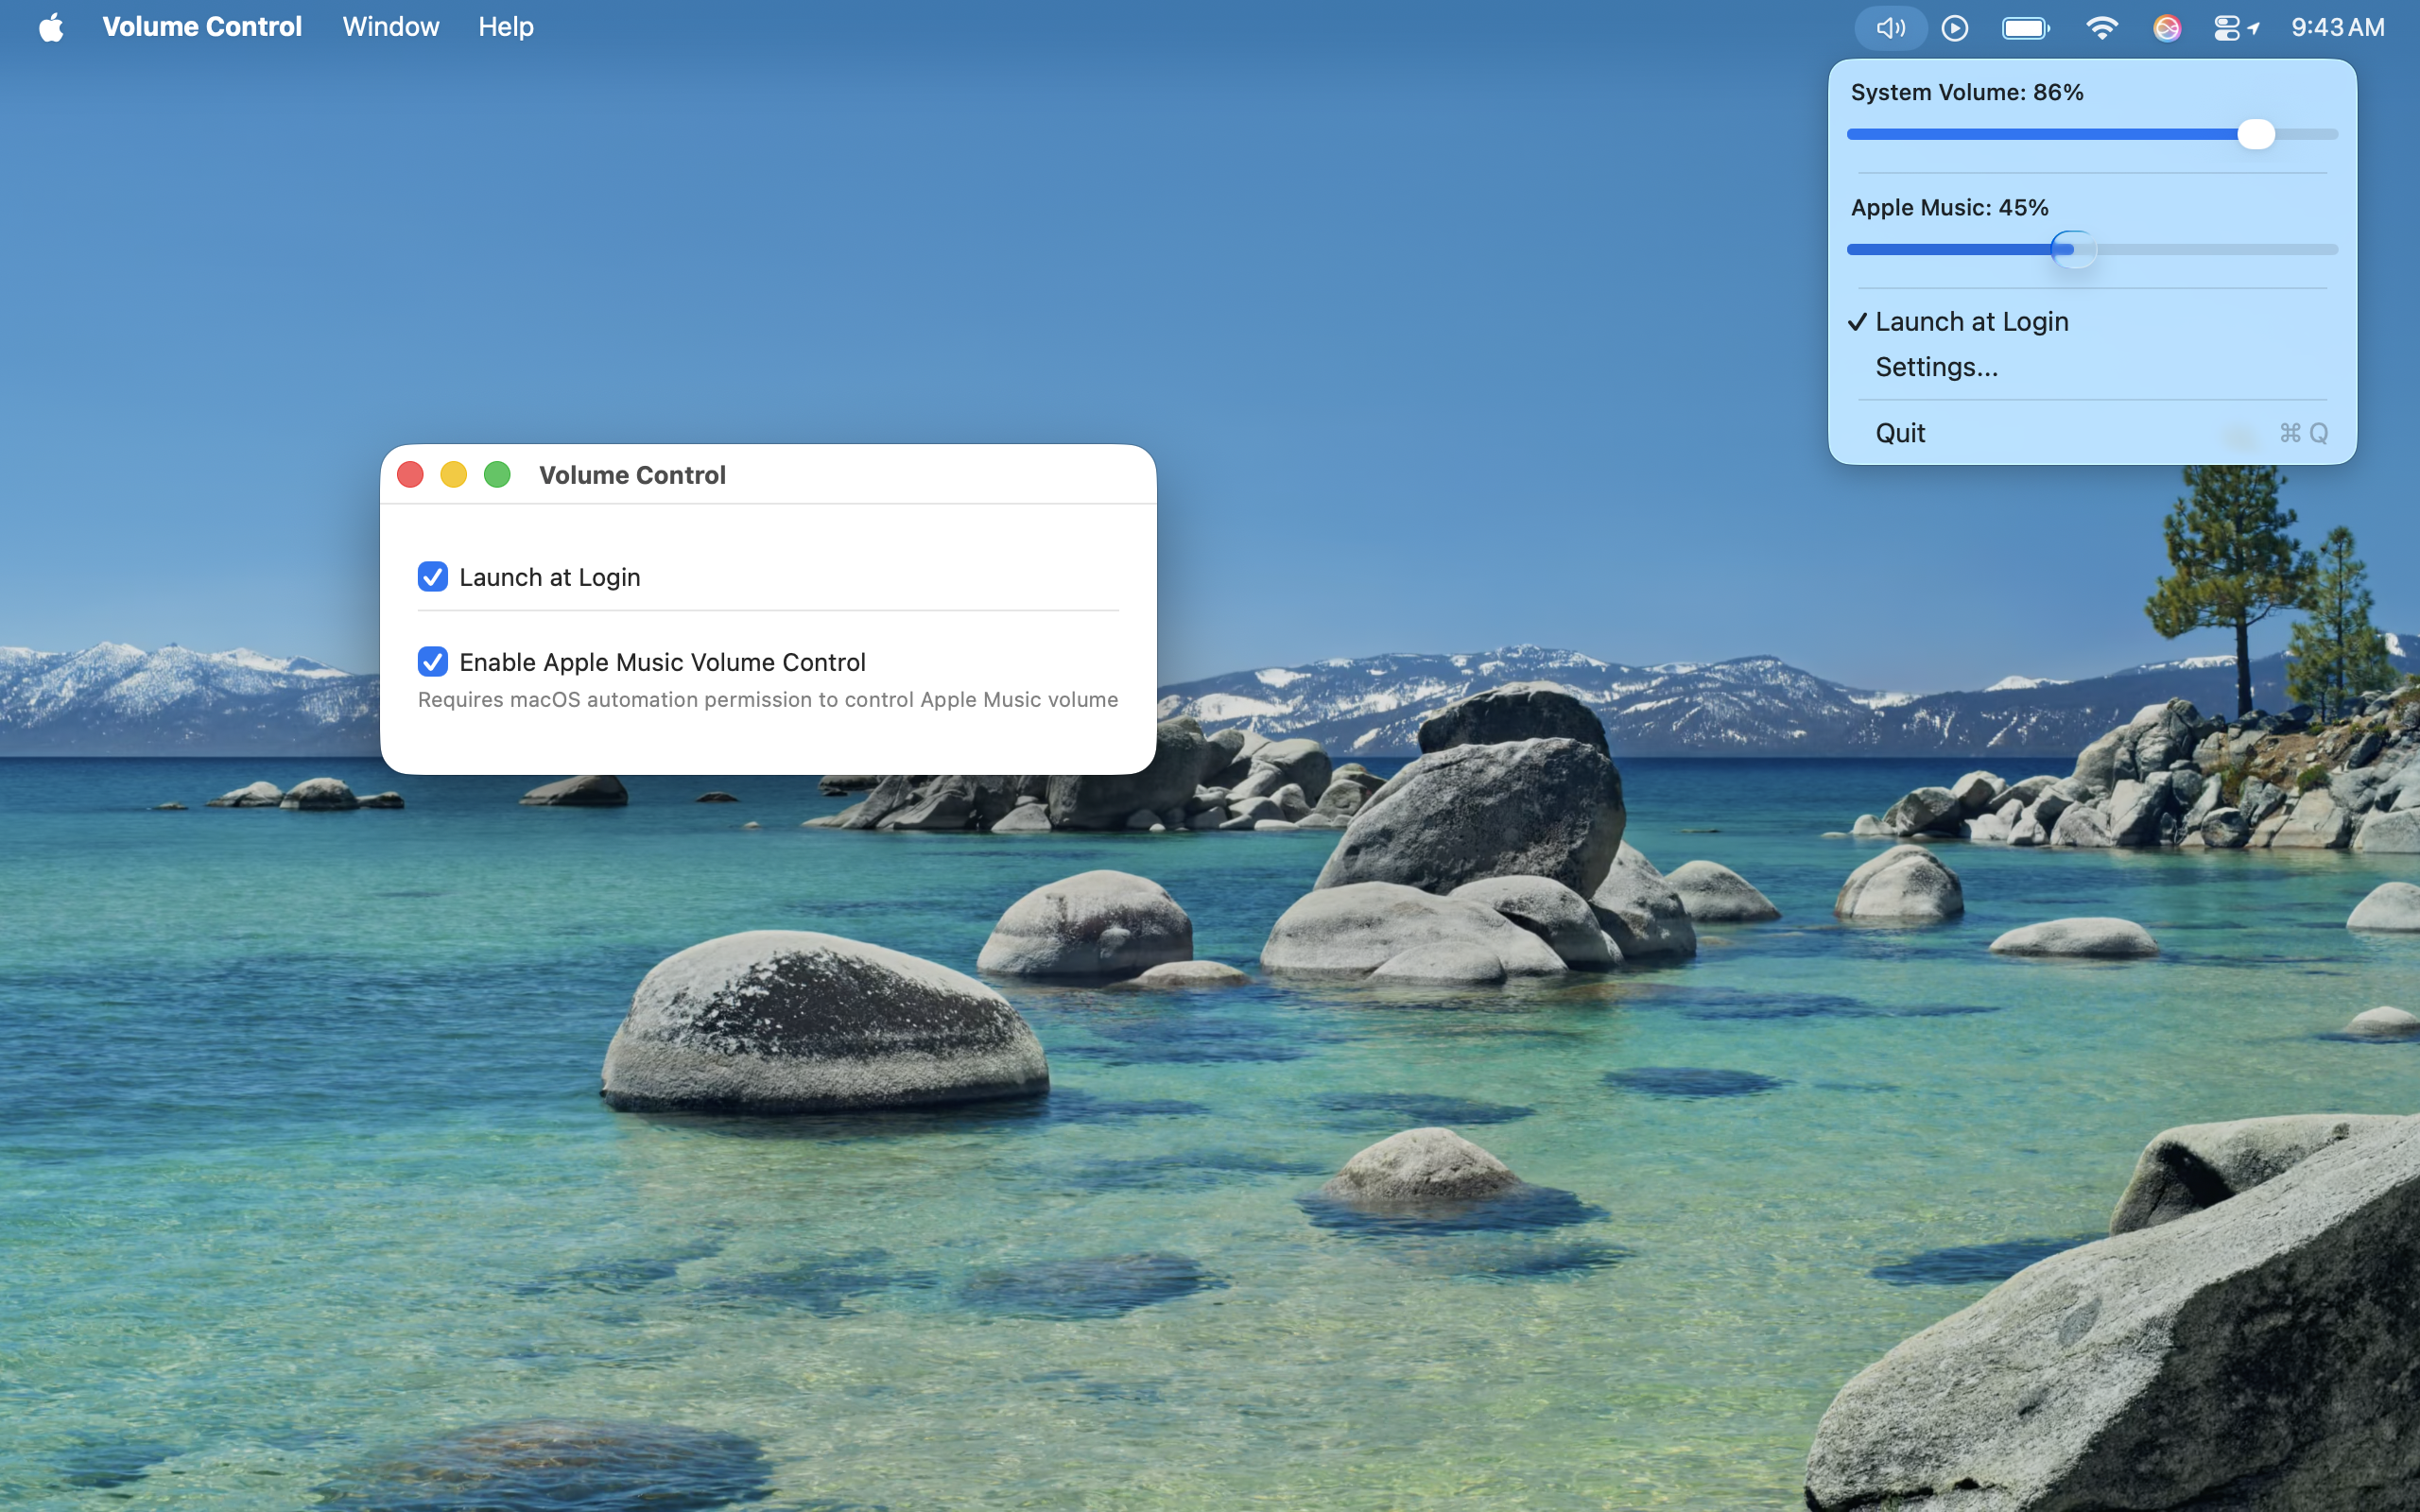Uncheck the Launch at Login checkbox
This screenshot has width=2420, height=1512.
coord(432,577)
